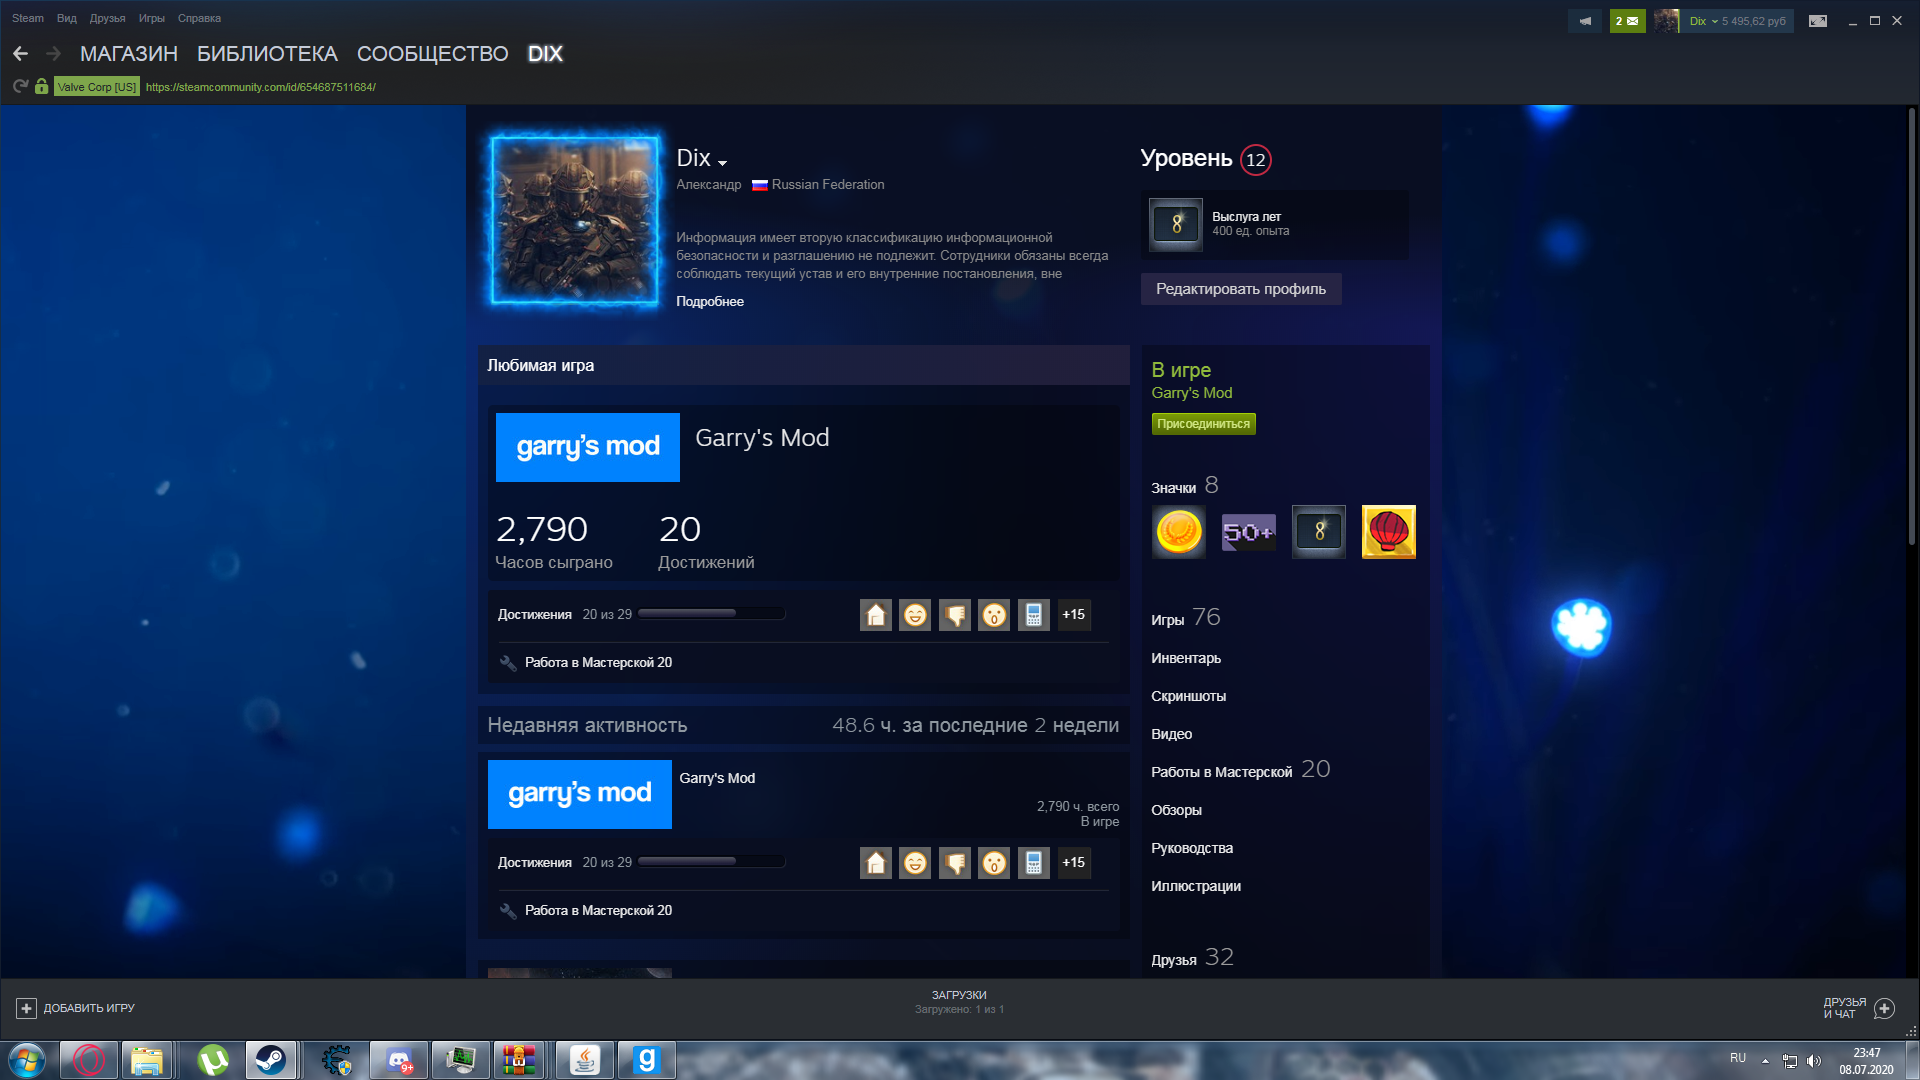Click the steamcommunity profile URL
The height and width of the screenshot is (1080, 1920).
261,87
